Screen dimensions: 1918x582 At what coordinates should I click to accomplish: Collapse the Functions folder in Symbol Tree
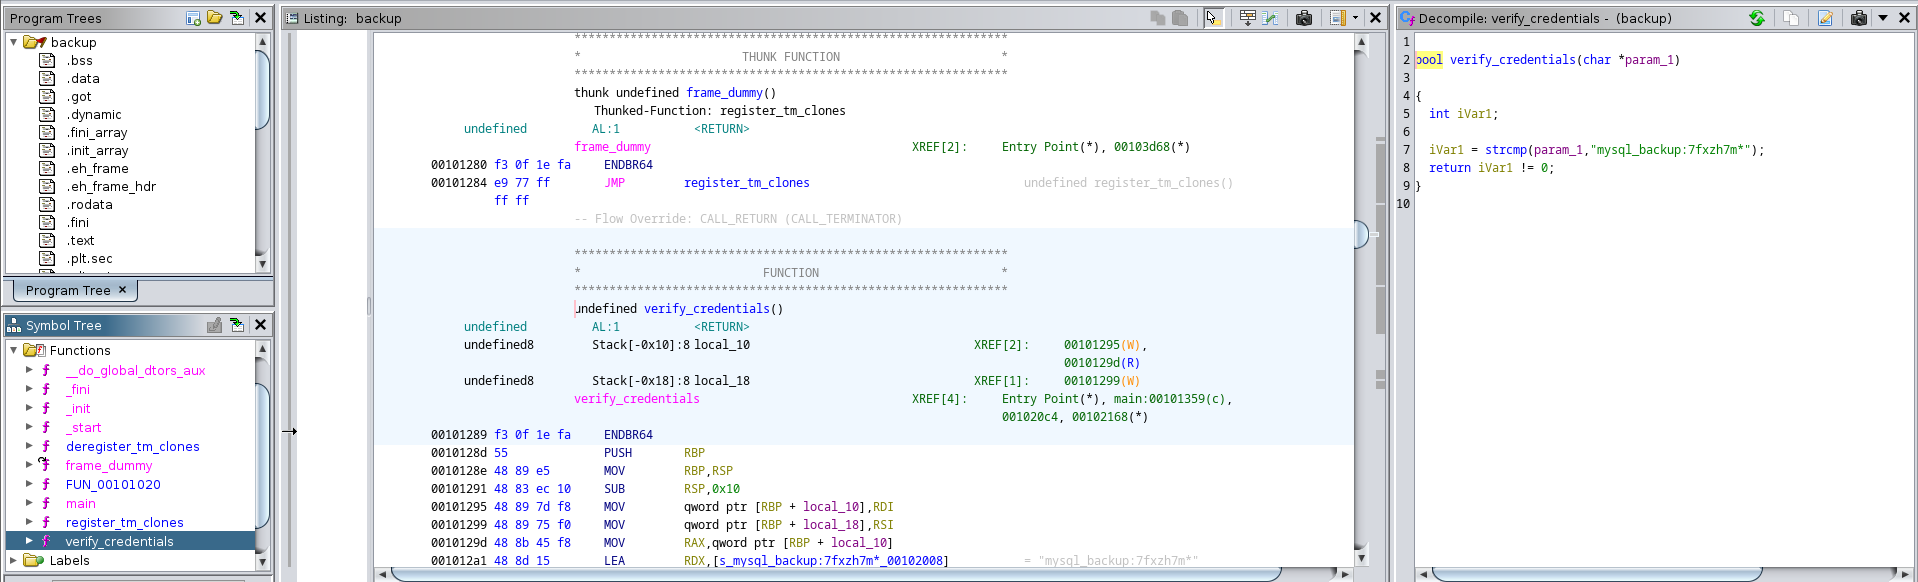(14, 350)
